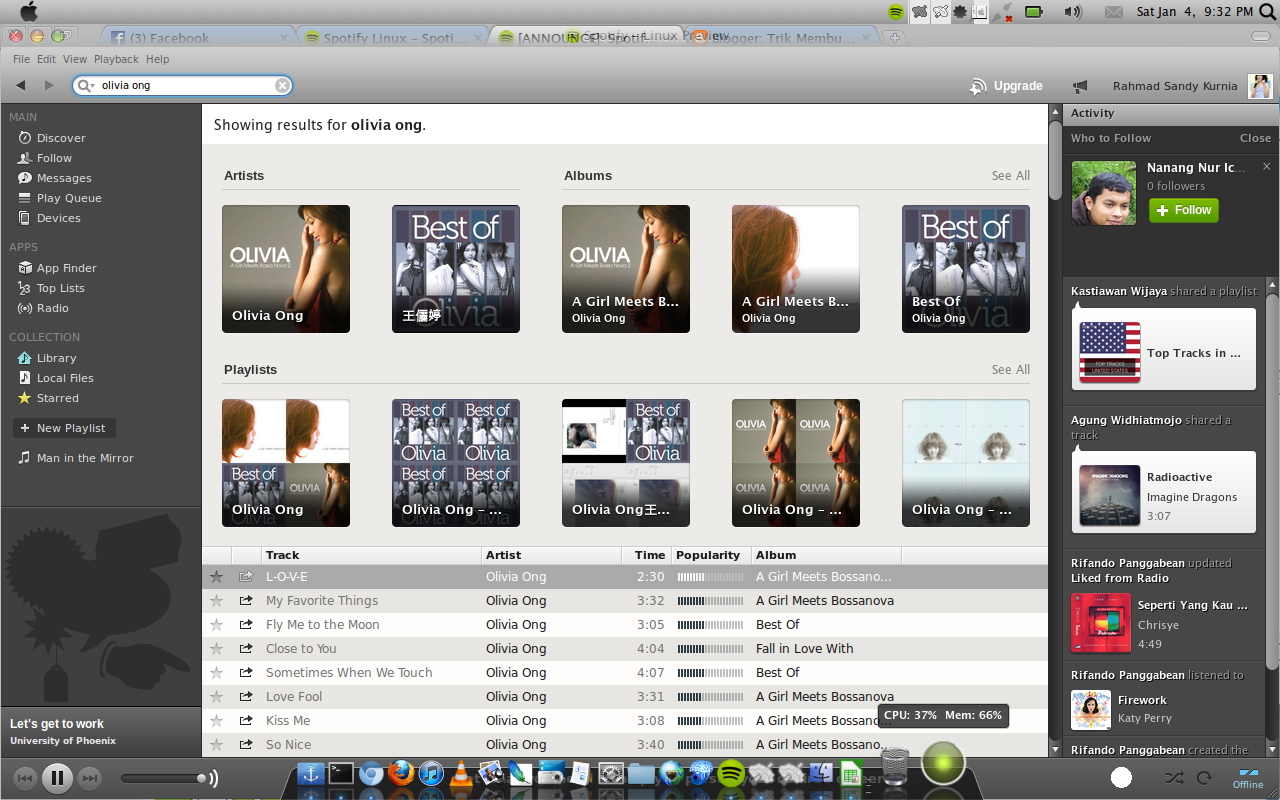Open the Help menu
Viewport: 1280px width, 800px height.
tap(158, 59)
